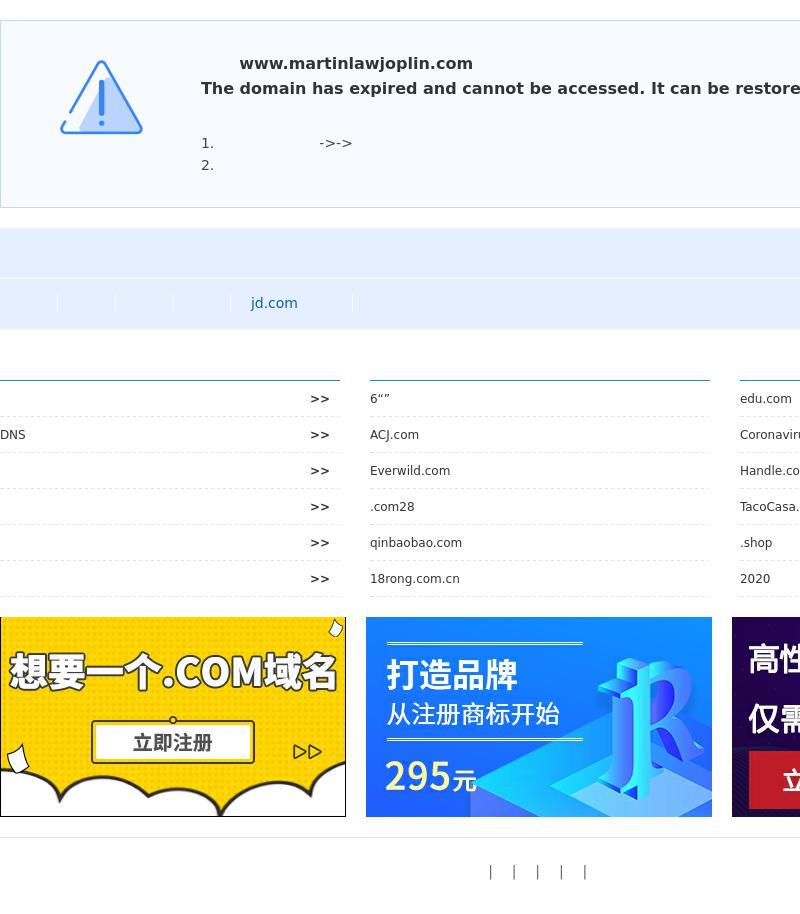Follow the 18rong.com.cn link
The image size is (800, 914).
tap(415, 579)
